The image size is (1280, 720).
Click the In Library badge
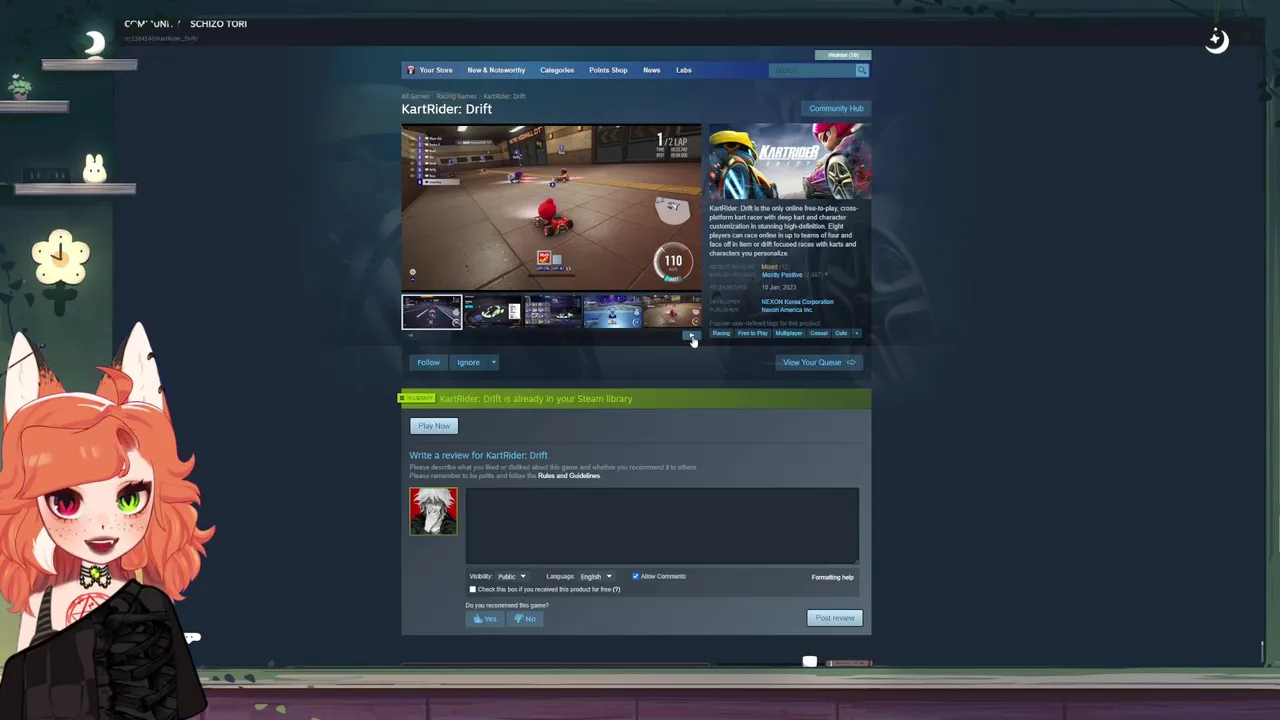[x=417, y=398]
